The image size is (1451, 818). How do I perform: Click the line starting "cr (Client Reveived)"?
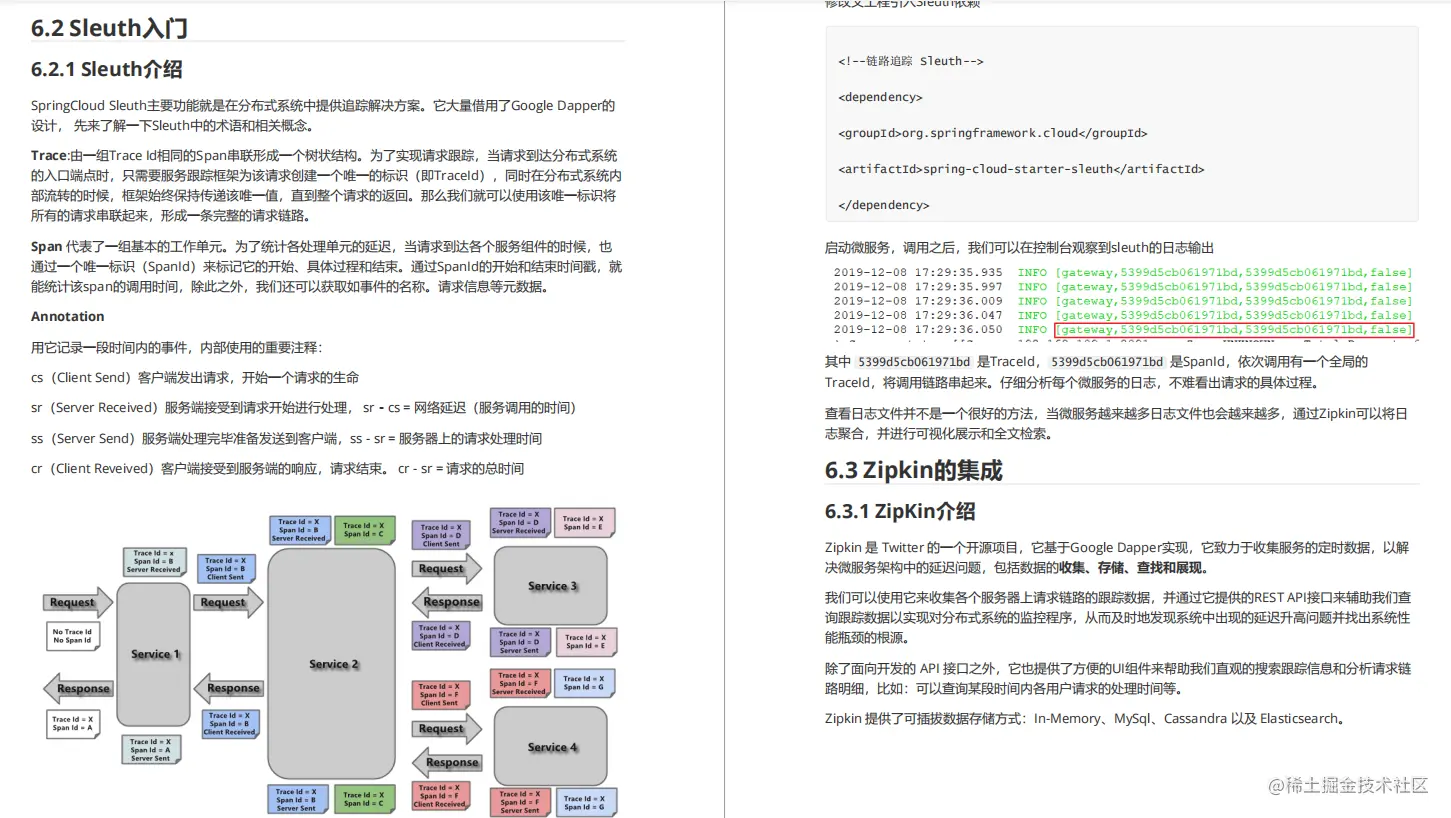point(277,469)
